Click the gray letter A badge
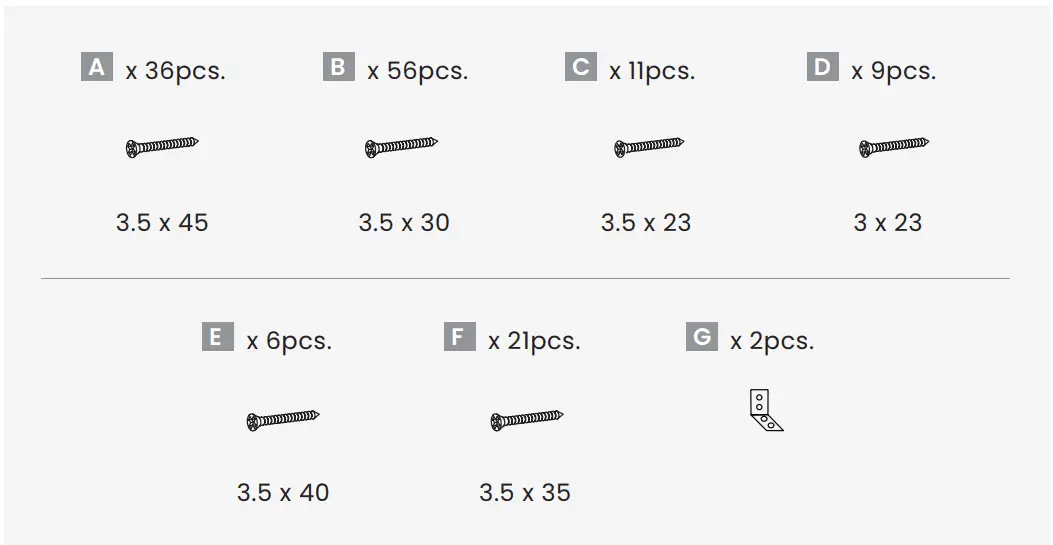 pyautogui.click(x=97, y=67)
